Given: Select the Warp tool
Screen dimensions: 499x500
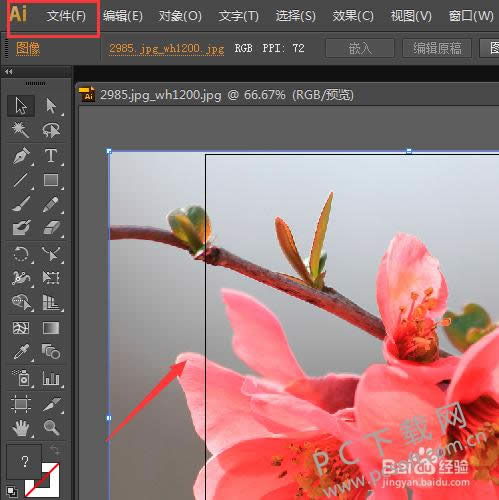Looking at the screenshot, I should click(21, 278).
